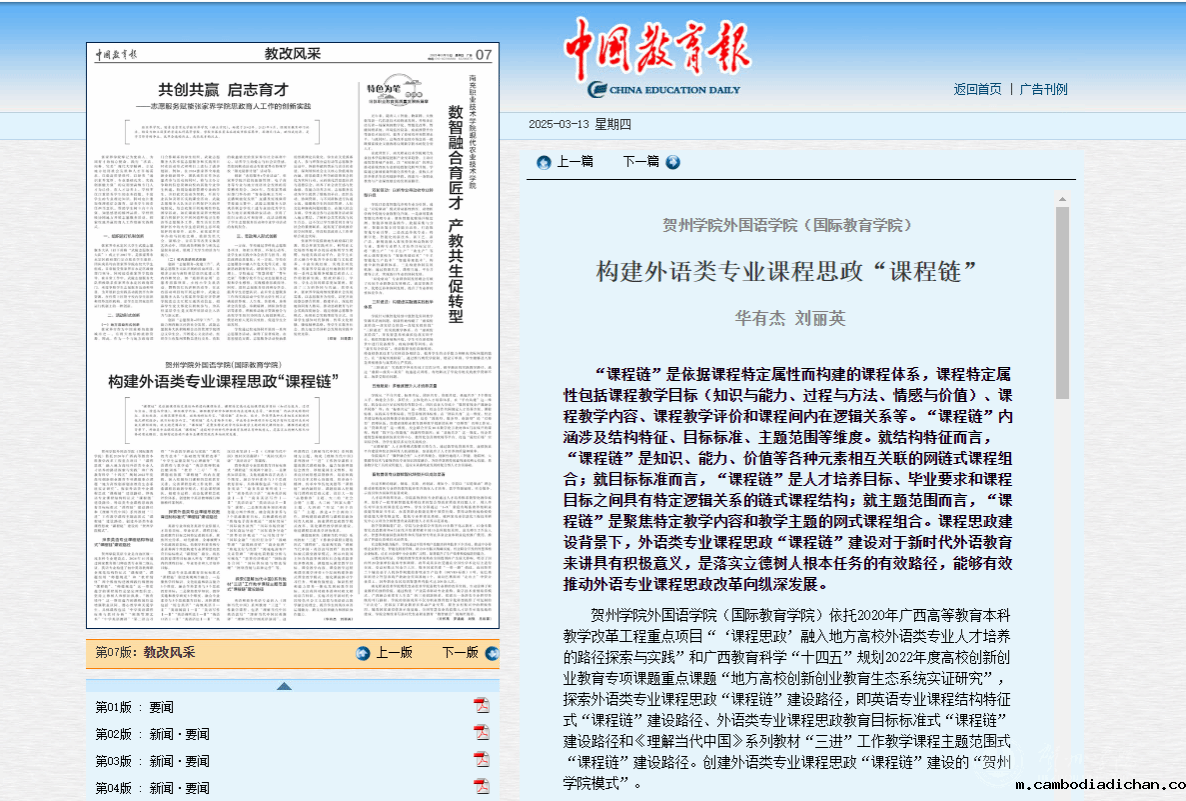Open 构建外语类专业课程思政"课程链" headline on page thumbnail

(x=223, y=381)
